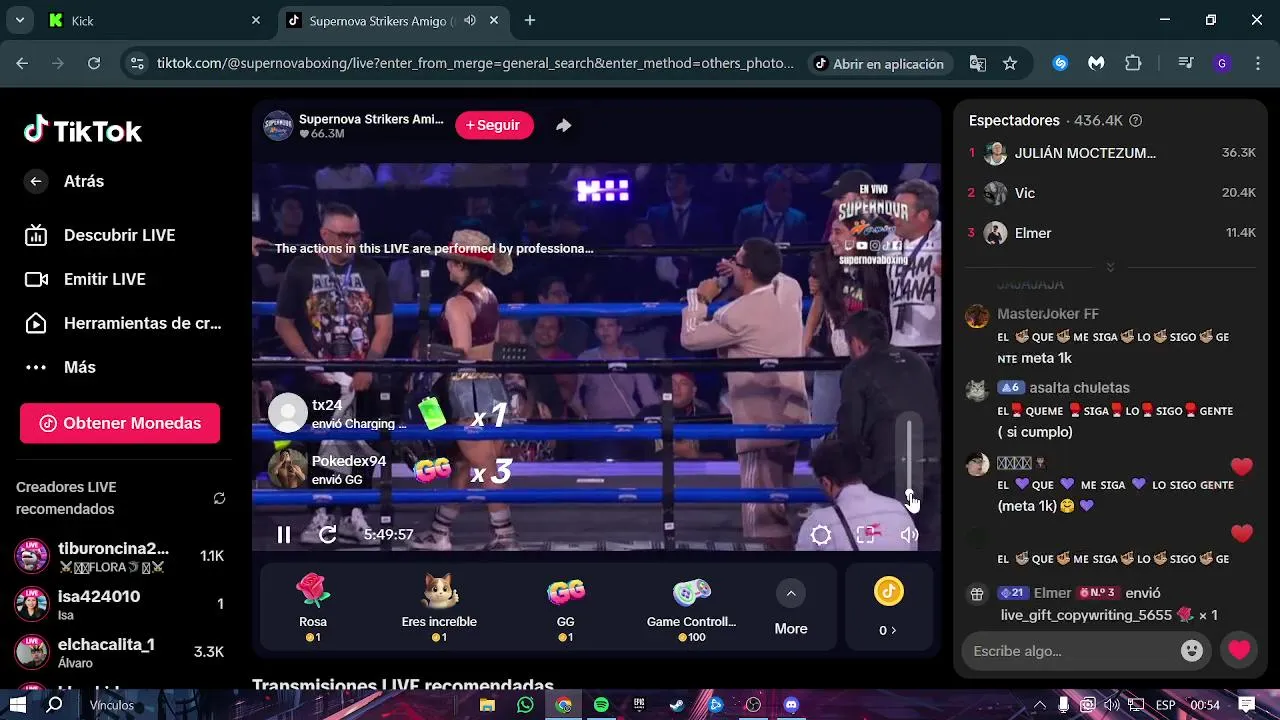Viewport: 1280px width, 720px height.
Task: Open isa424010 live creator
Action: [x=120, y=604]
